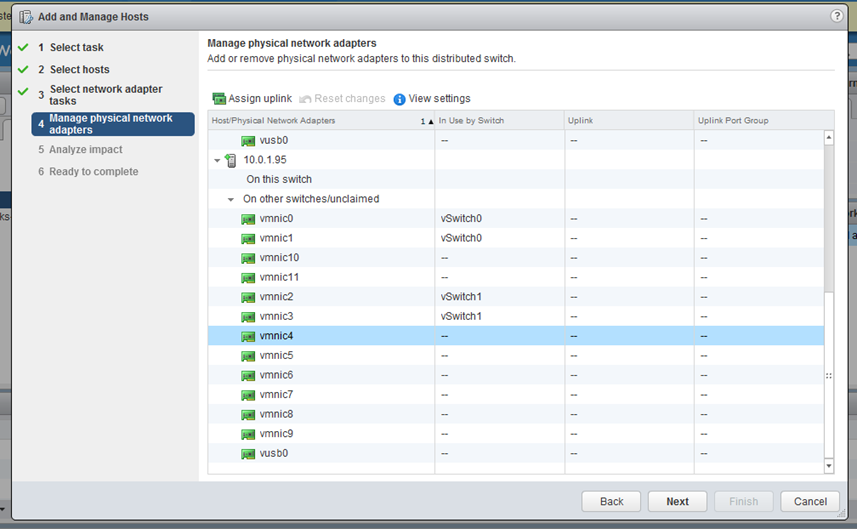Click the scrollbar down arrow
This screenshot has width=857, height=529.
(829, 466)
